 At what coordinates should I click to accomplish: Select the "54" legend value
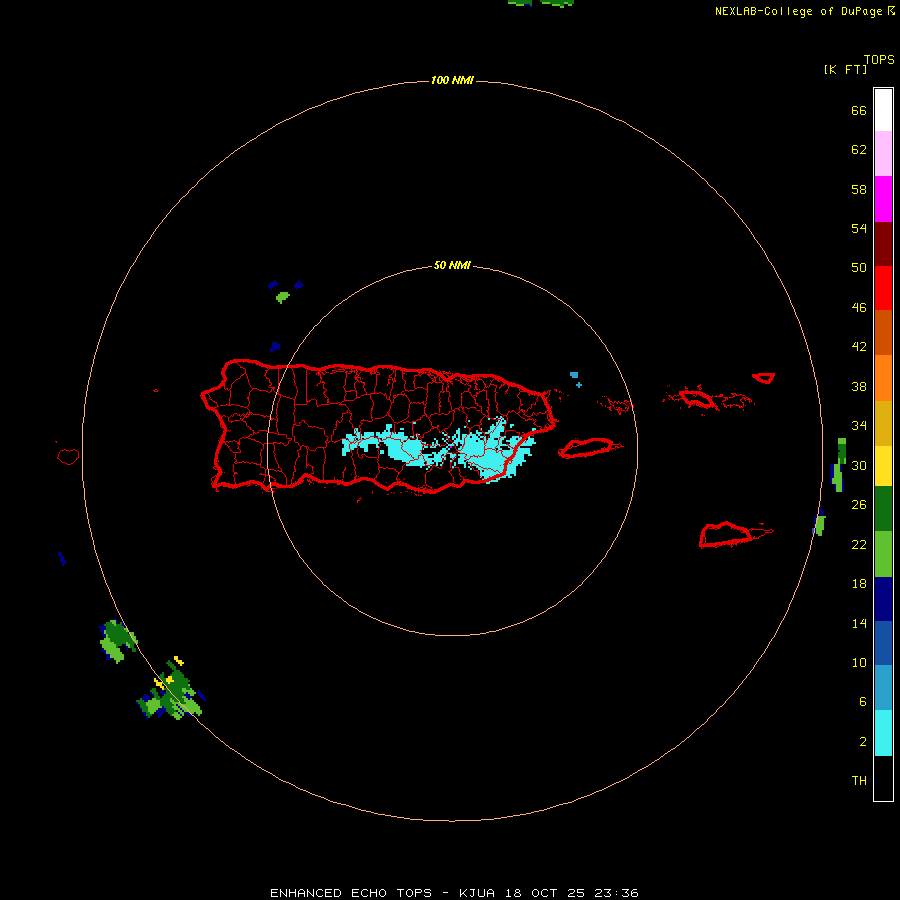pyautogui.click(x=859, y=228)
